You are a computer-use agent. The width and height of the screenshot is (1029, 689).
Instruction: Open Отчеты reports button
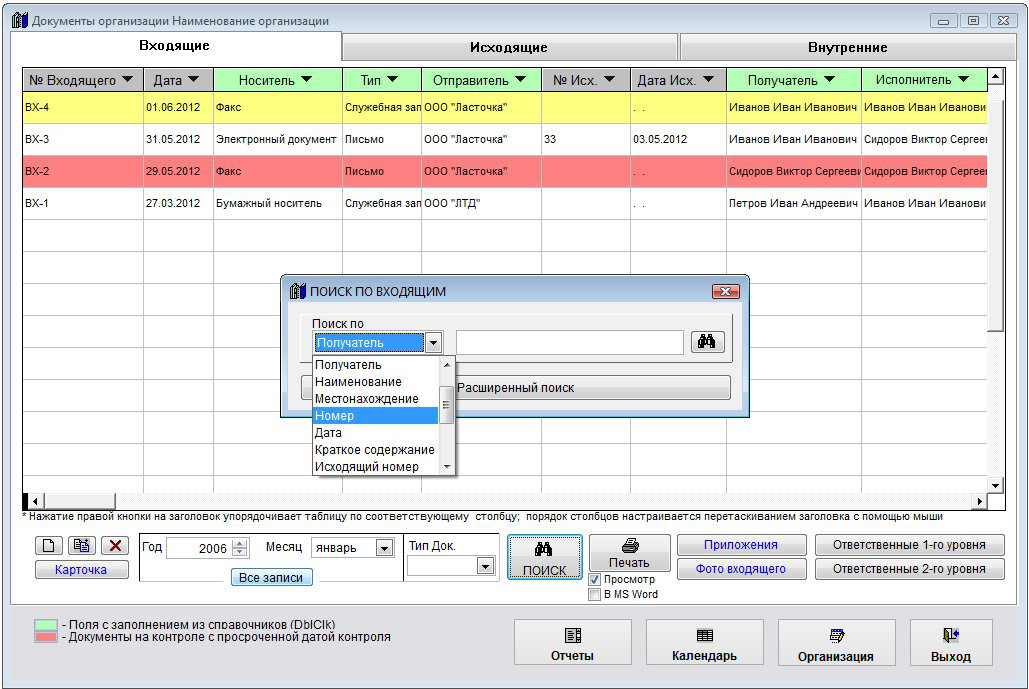coord(572,643)
